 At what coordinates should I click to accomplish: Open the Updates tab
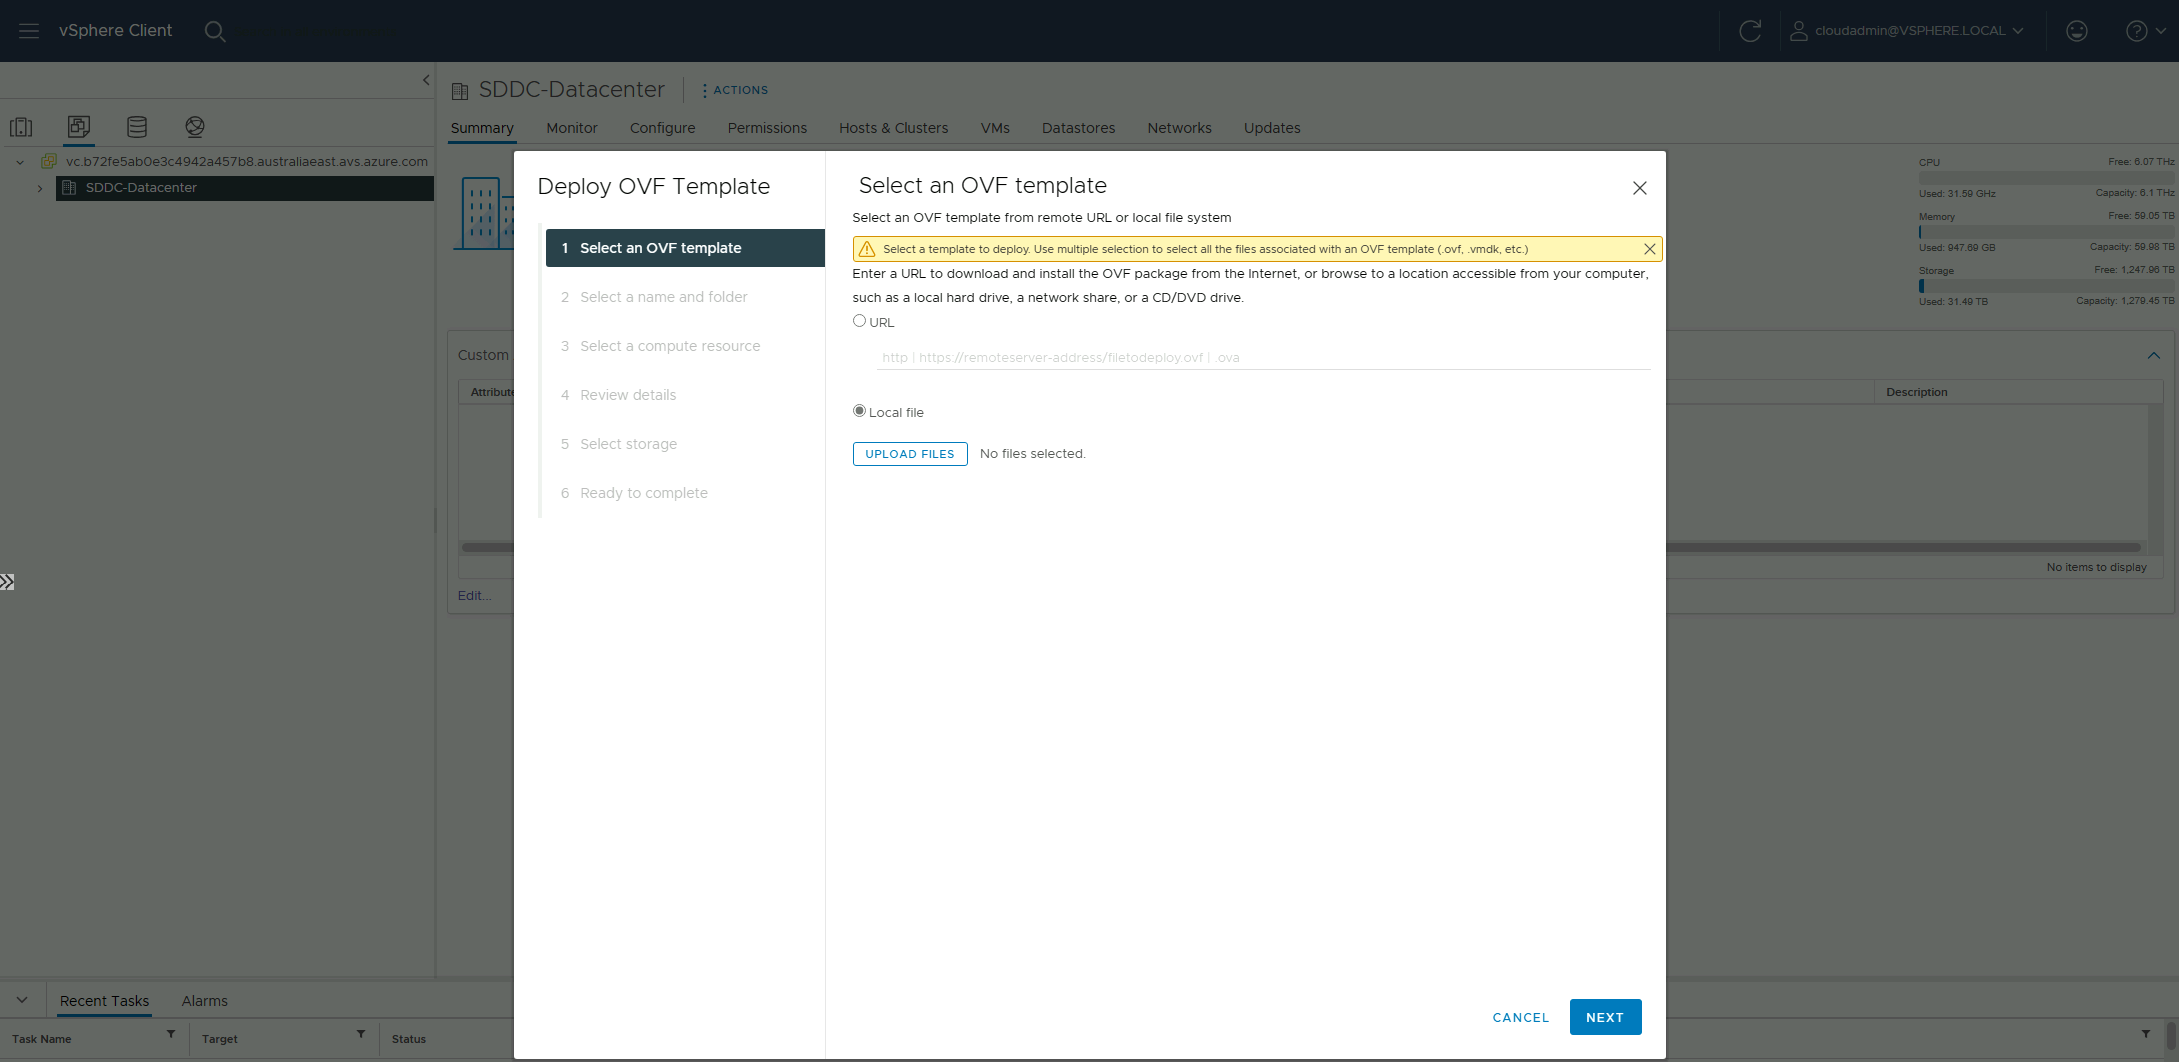tap(1272, 128)
